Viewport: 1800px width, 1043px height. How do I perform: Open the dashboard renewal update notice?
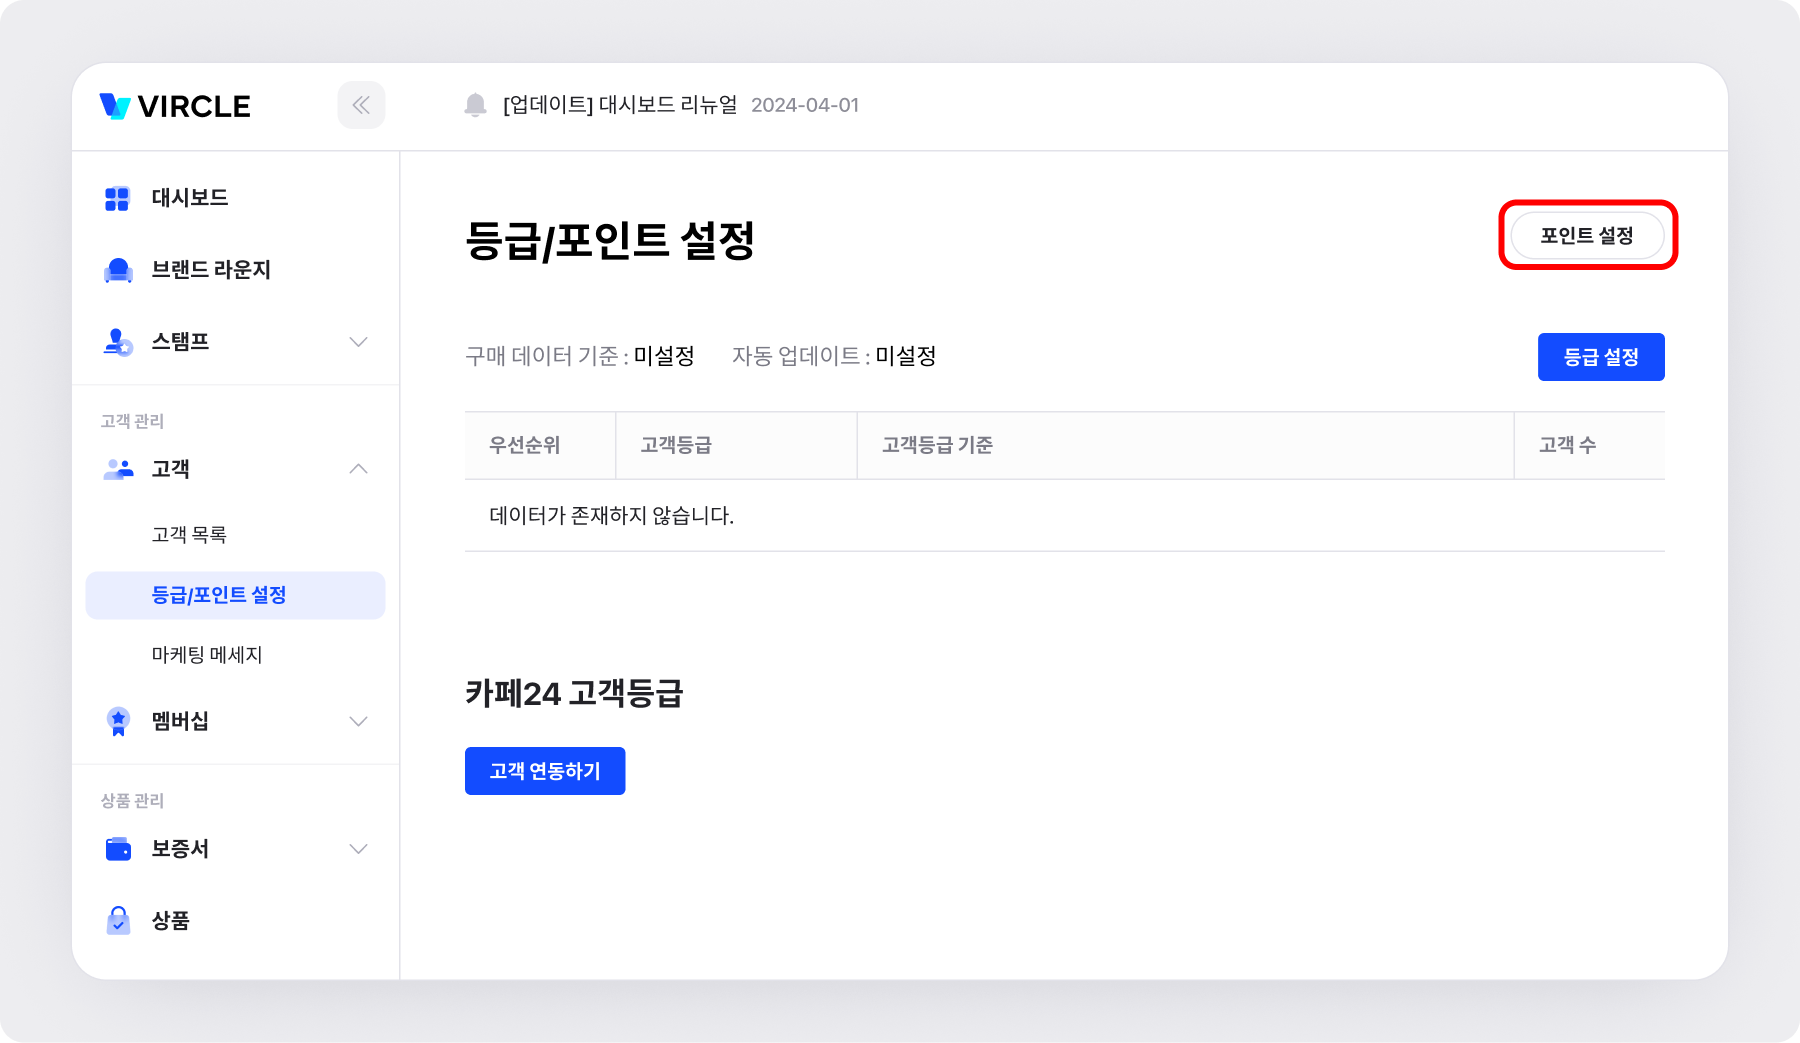click(x=620, y=105)
